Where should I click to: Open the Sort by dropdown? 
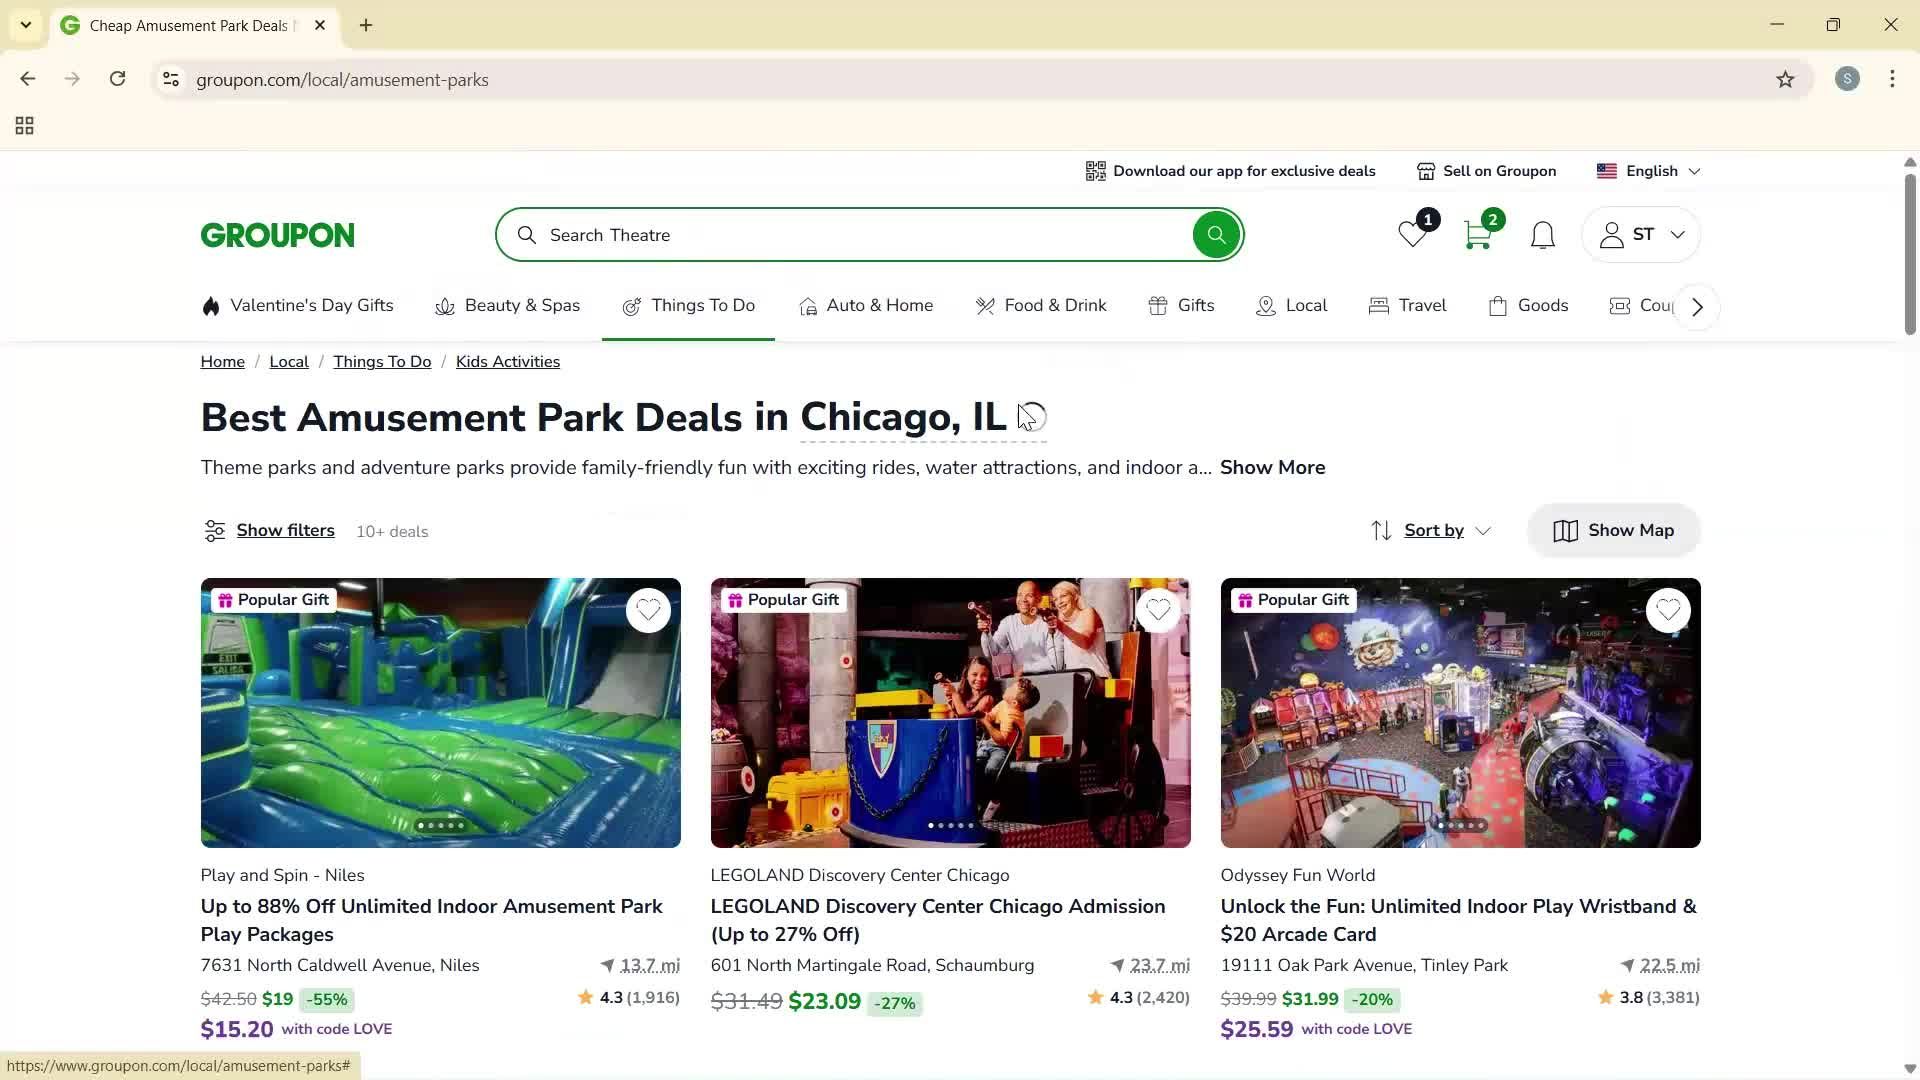(1432, 530)
